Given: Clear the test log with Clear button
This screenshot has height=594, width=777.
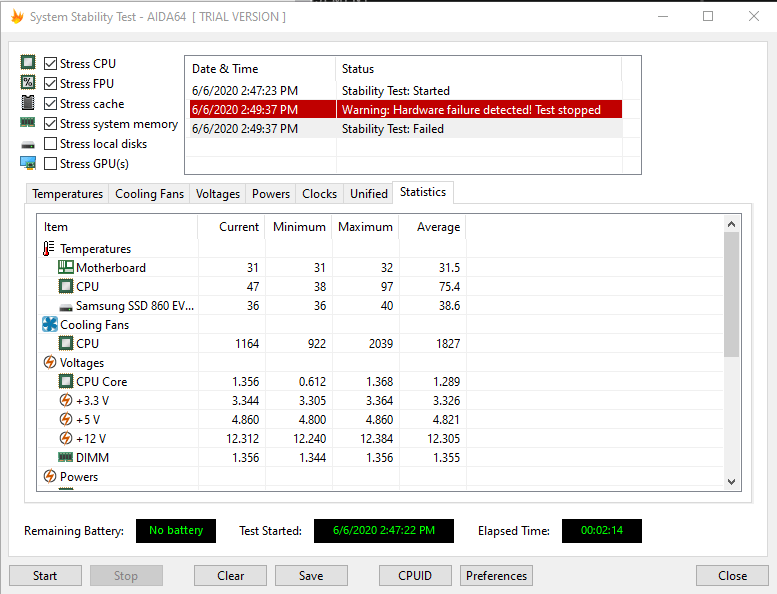Looking at the screenshot, I should tap(230, 576).
